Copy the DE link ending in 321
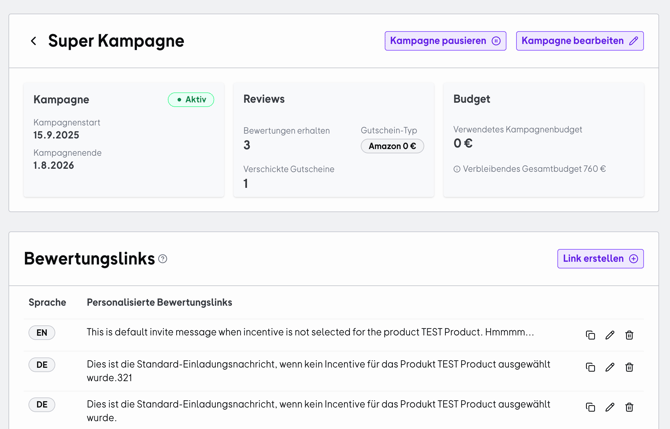This screenshot has height=429, width=670. [x=590, y=367]
